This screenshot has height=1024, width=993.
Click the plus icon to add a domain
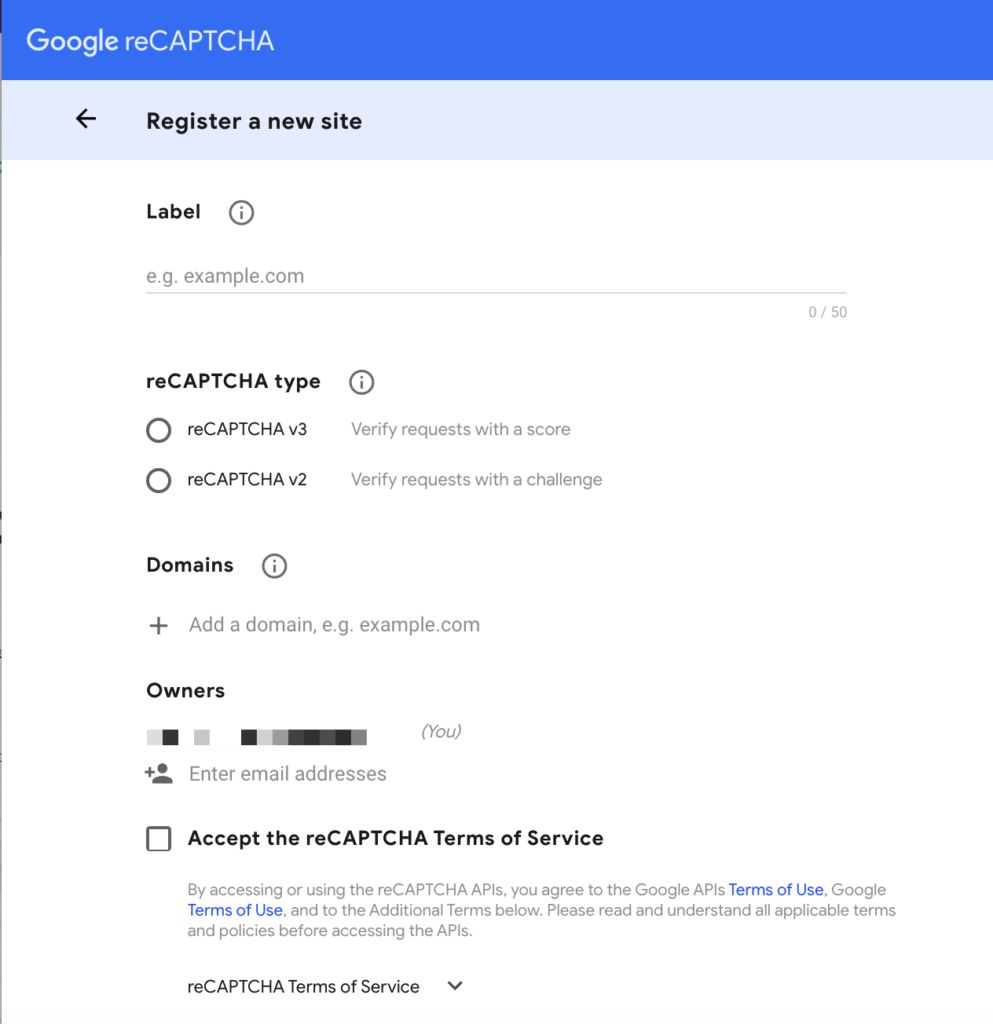[x=158, y=625]
